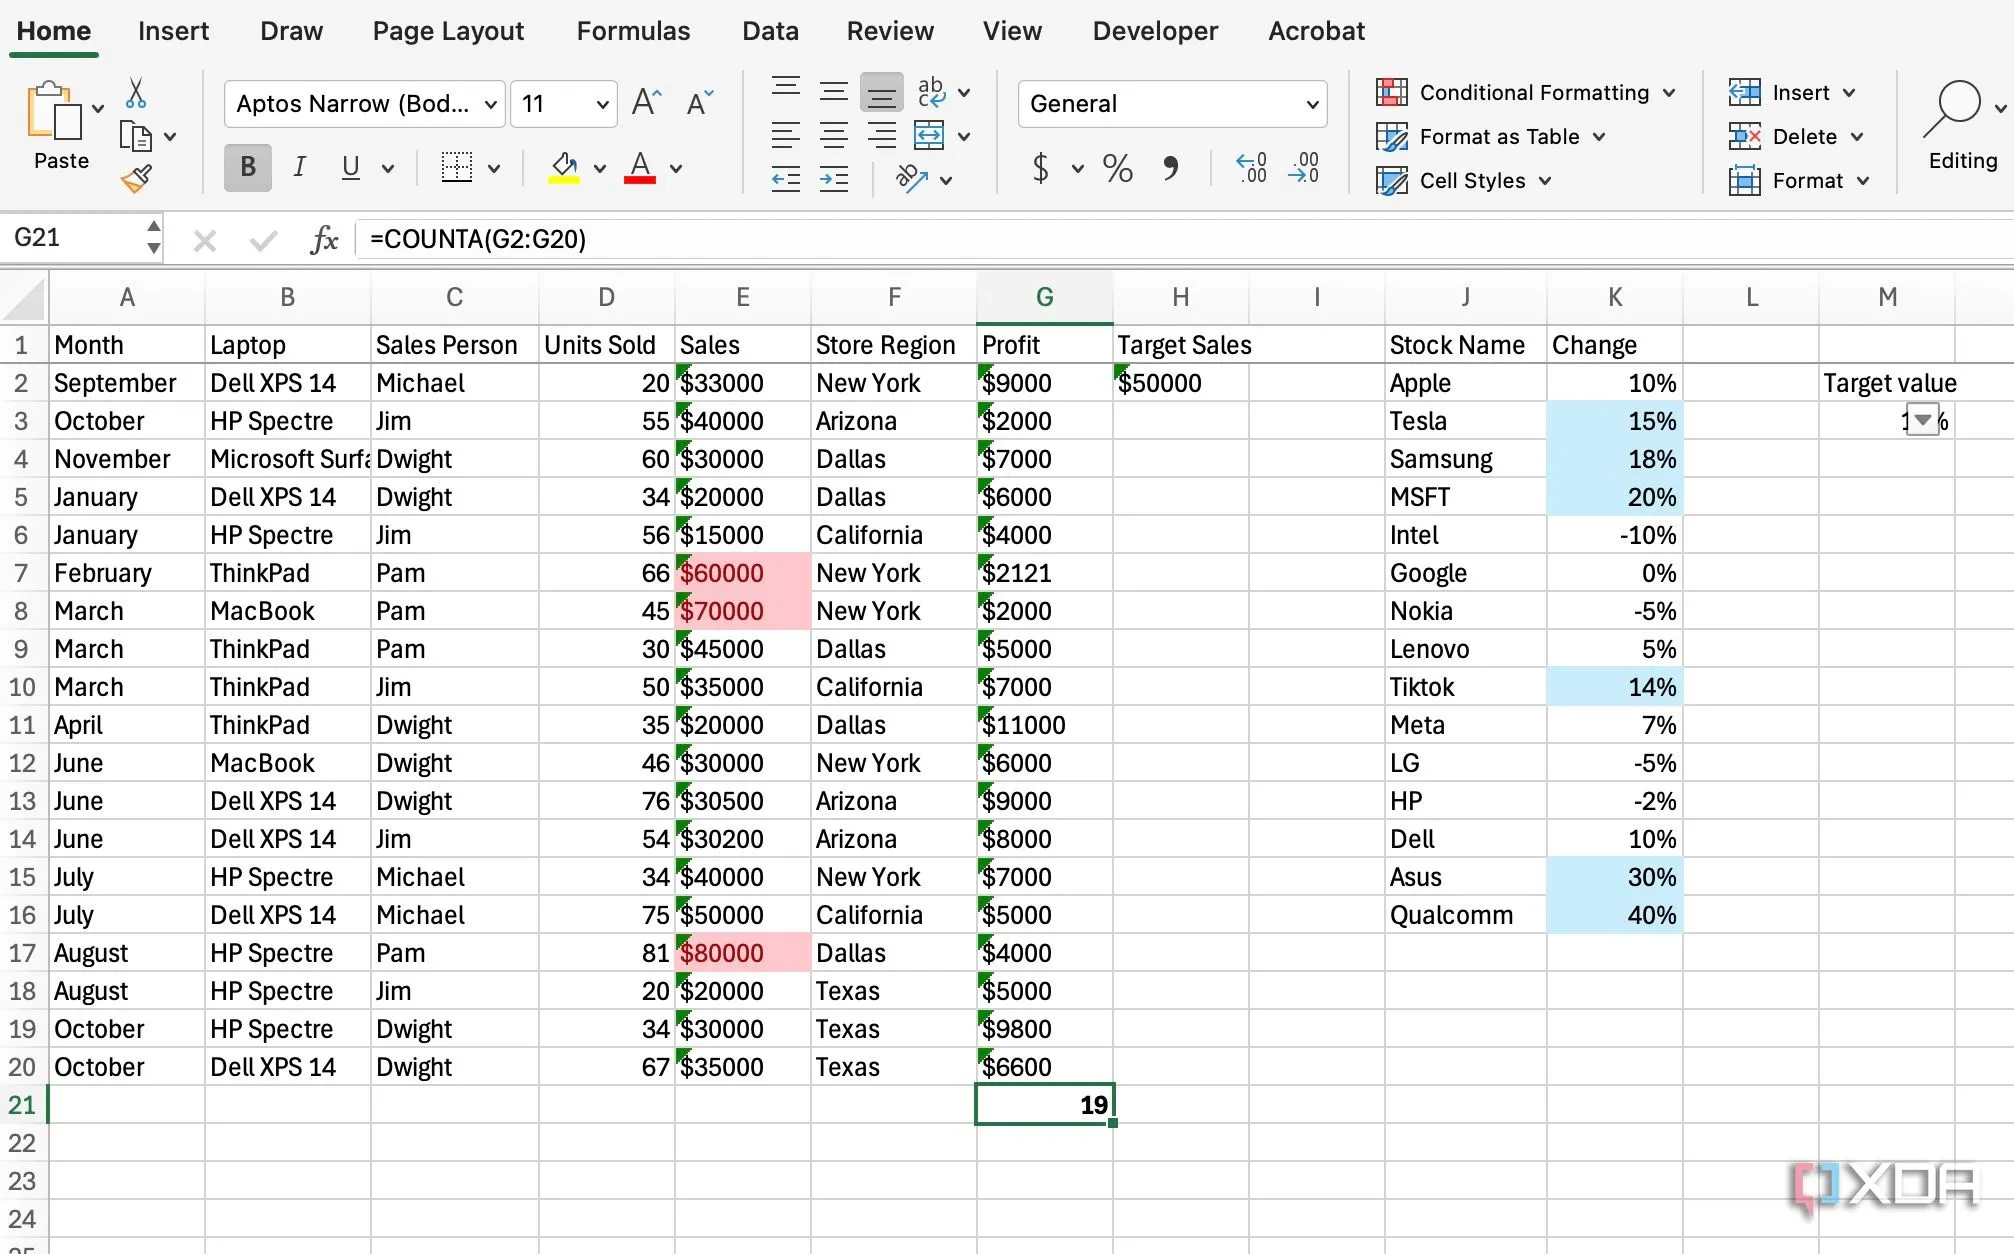Viewport: 2014px width, 1254px height.
Task: Click the Comma Style icon
Action: click(x=1170, y=168)
